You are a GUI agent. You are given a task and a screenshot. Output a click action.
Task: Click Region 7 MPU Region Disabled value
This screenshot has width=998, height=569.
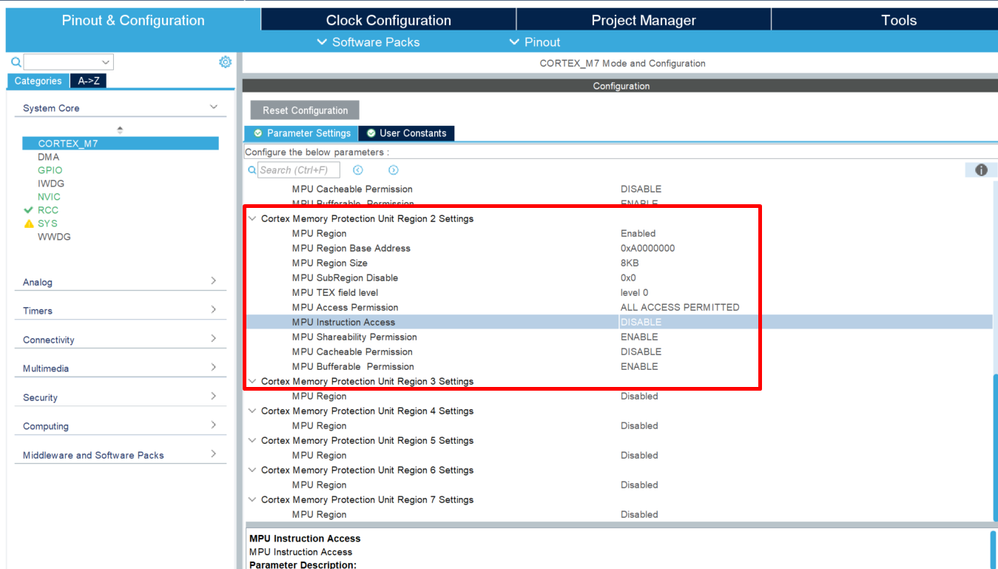tap(639, 514)
